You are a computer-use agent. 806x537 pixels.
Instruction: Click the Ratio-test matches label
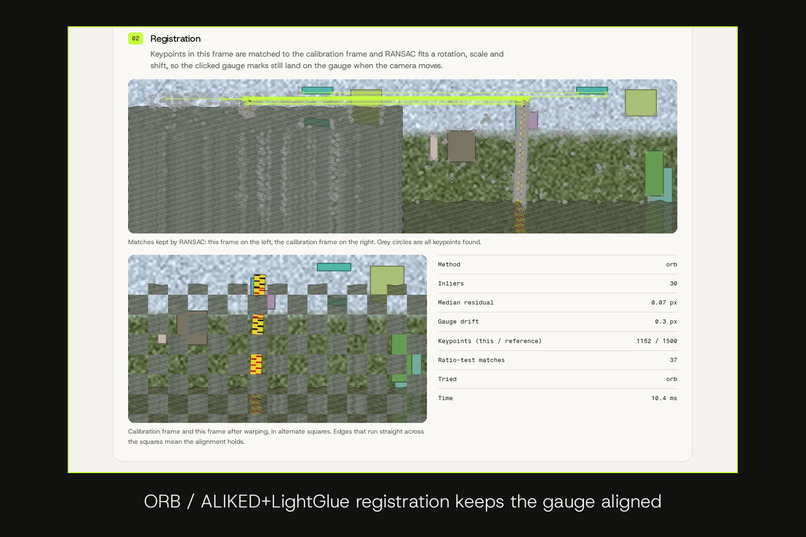[x=471, y=360]
